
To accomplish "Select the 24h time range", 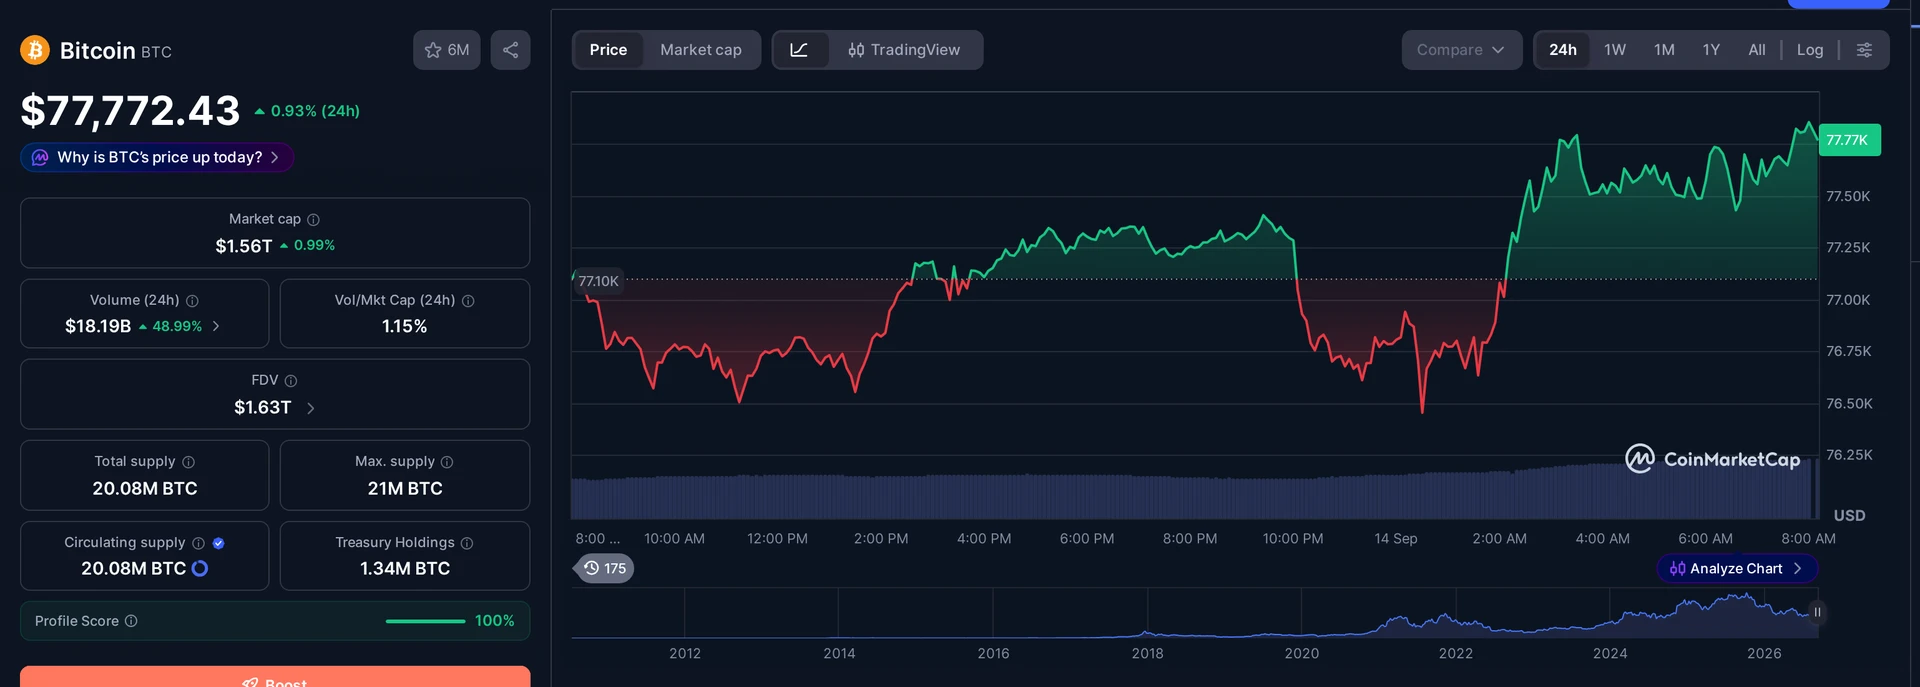I will click(x=1563, y=50).
